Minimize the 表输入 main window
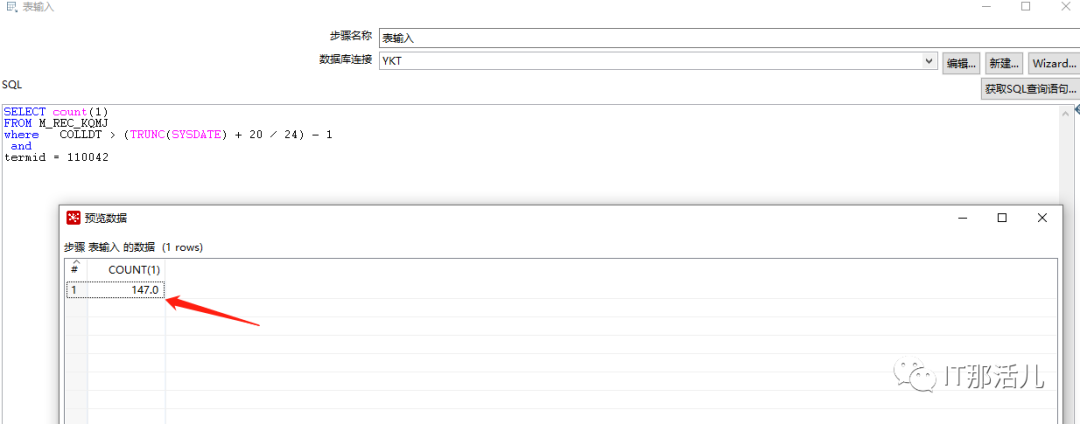1080x424 pixels. click(x=984, y=6)
